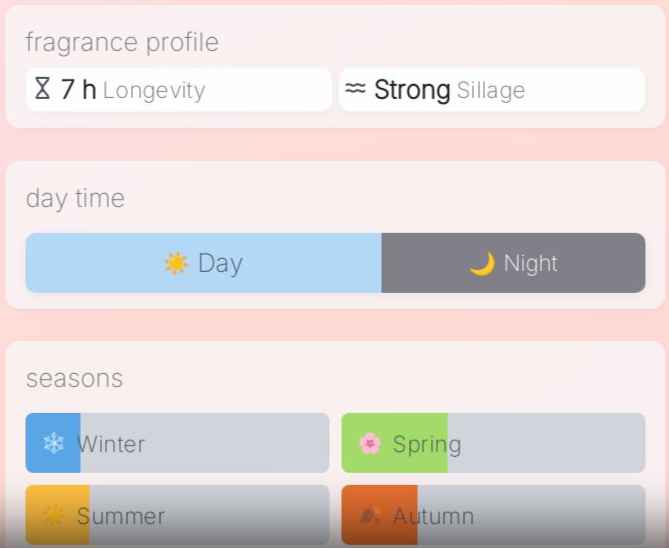Screen dimensions: 669x549
Task: Click the wavy sillage icon
Action: [x=355, y=89]
